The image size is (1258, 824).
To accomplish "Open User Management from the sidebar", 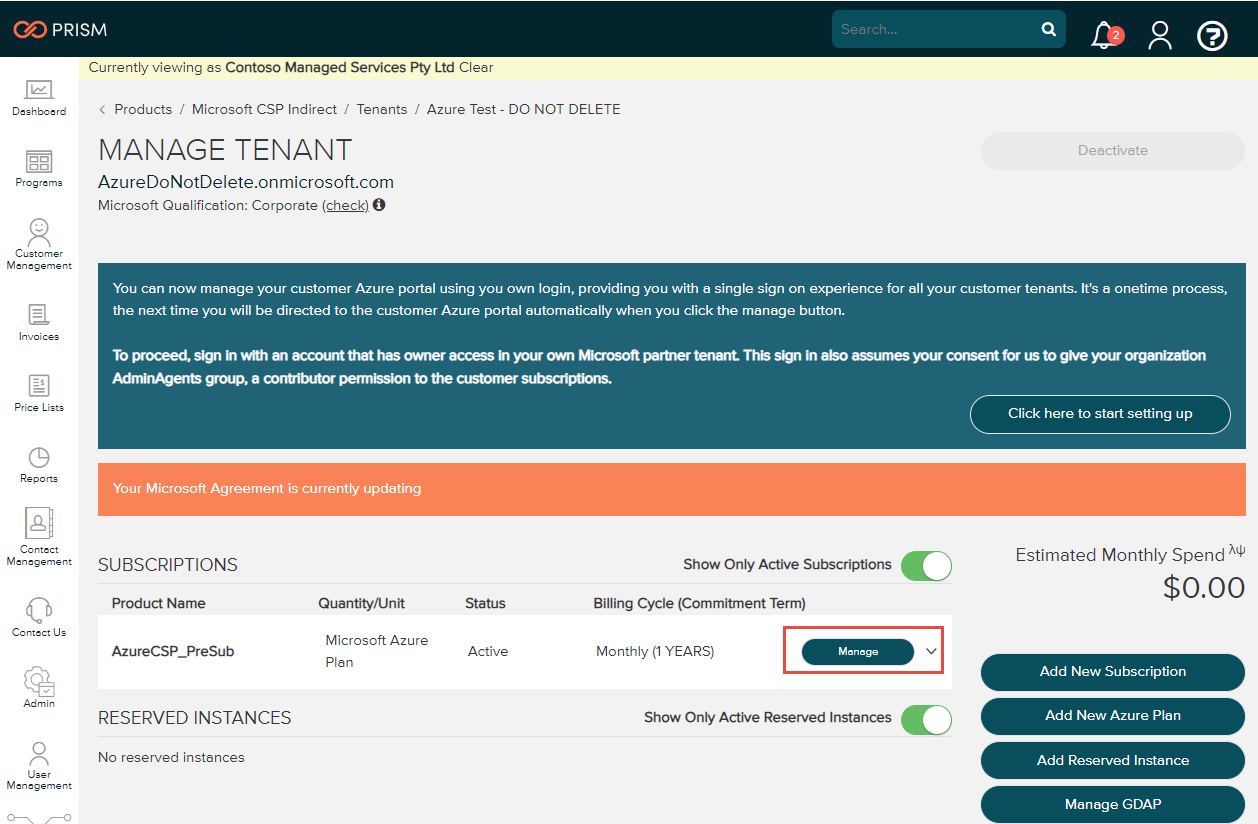I will click(x=38, y=760).
